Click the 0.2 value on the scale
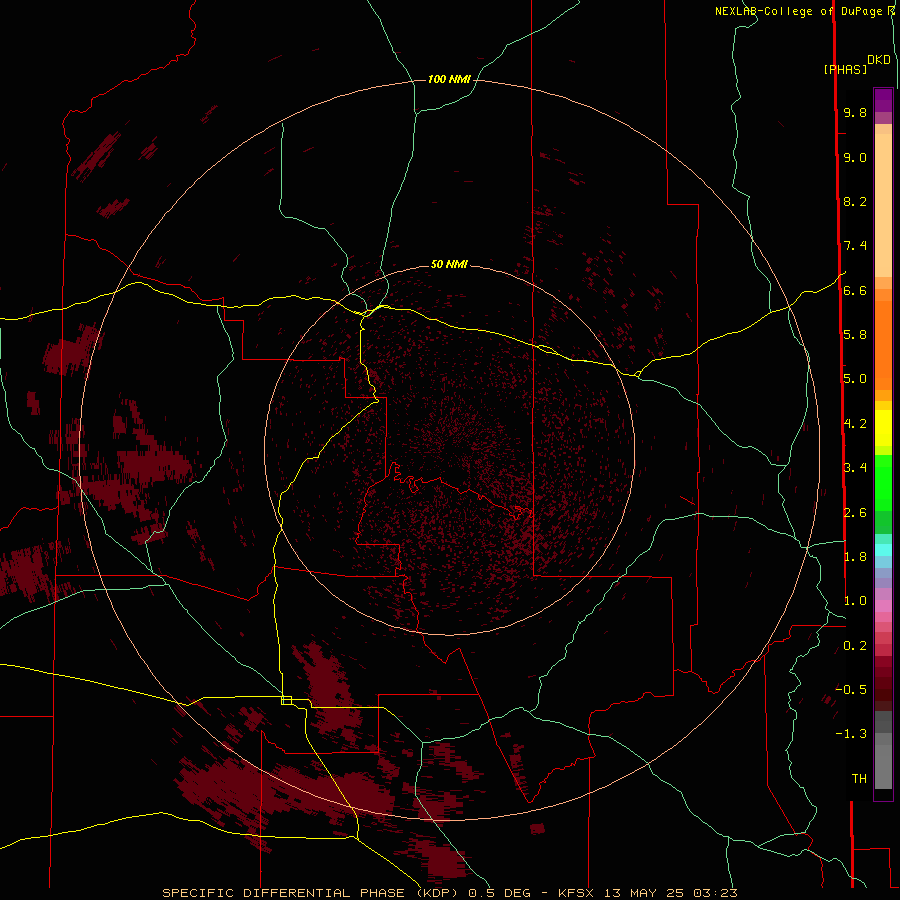 coord(855,646)
